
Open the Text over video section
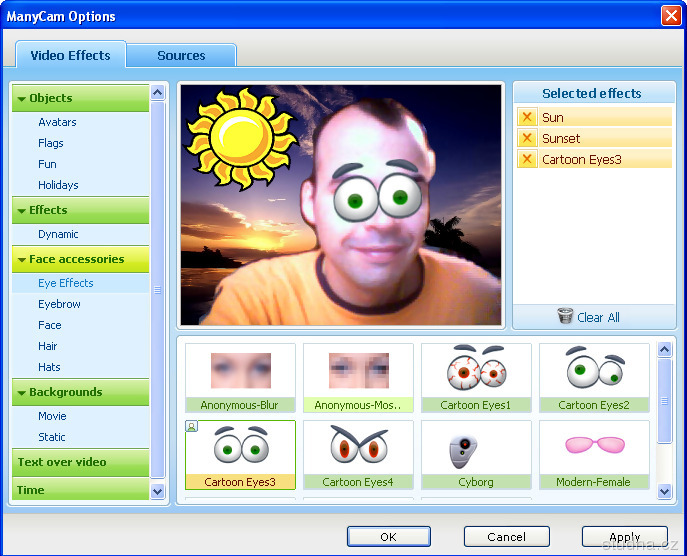point(81,462)
